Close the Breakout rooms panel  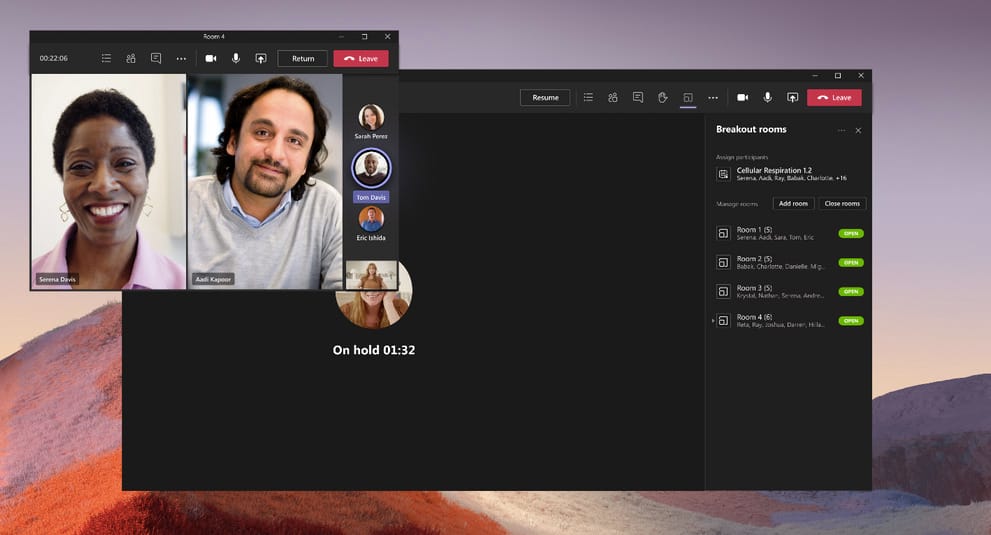coord(858,130)
